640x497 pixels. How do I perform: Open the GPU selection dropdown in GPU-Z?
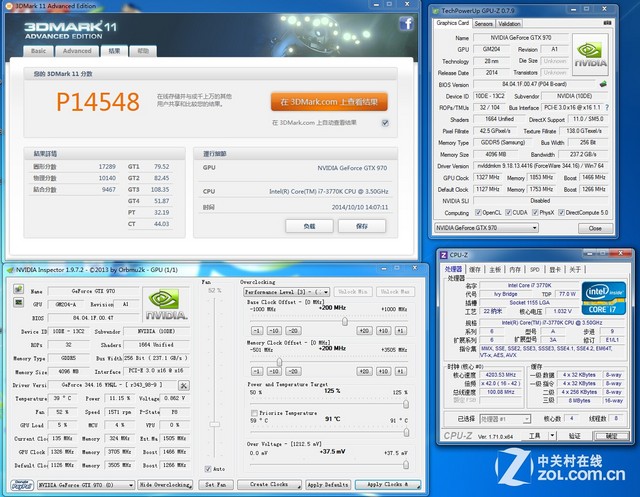(x=486, y=228)
